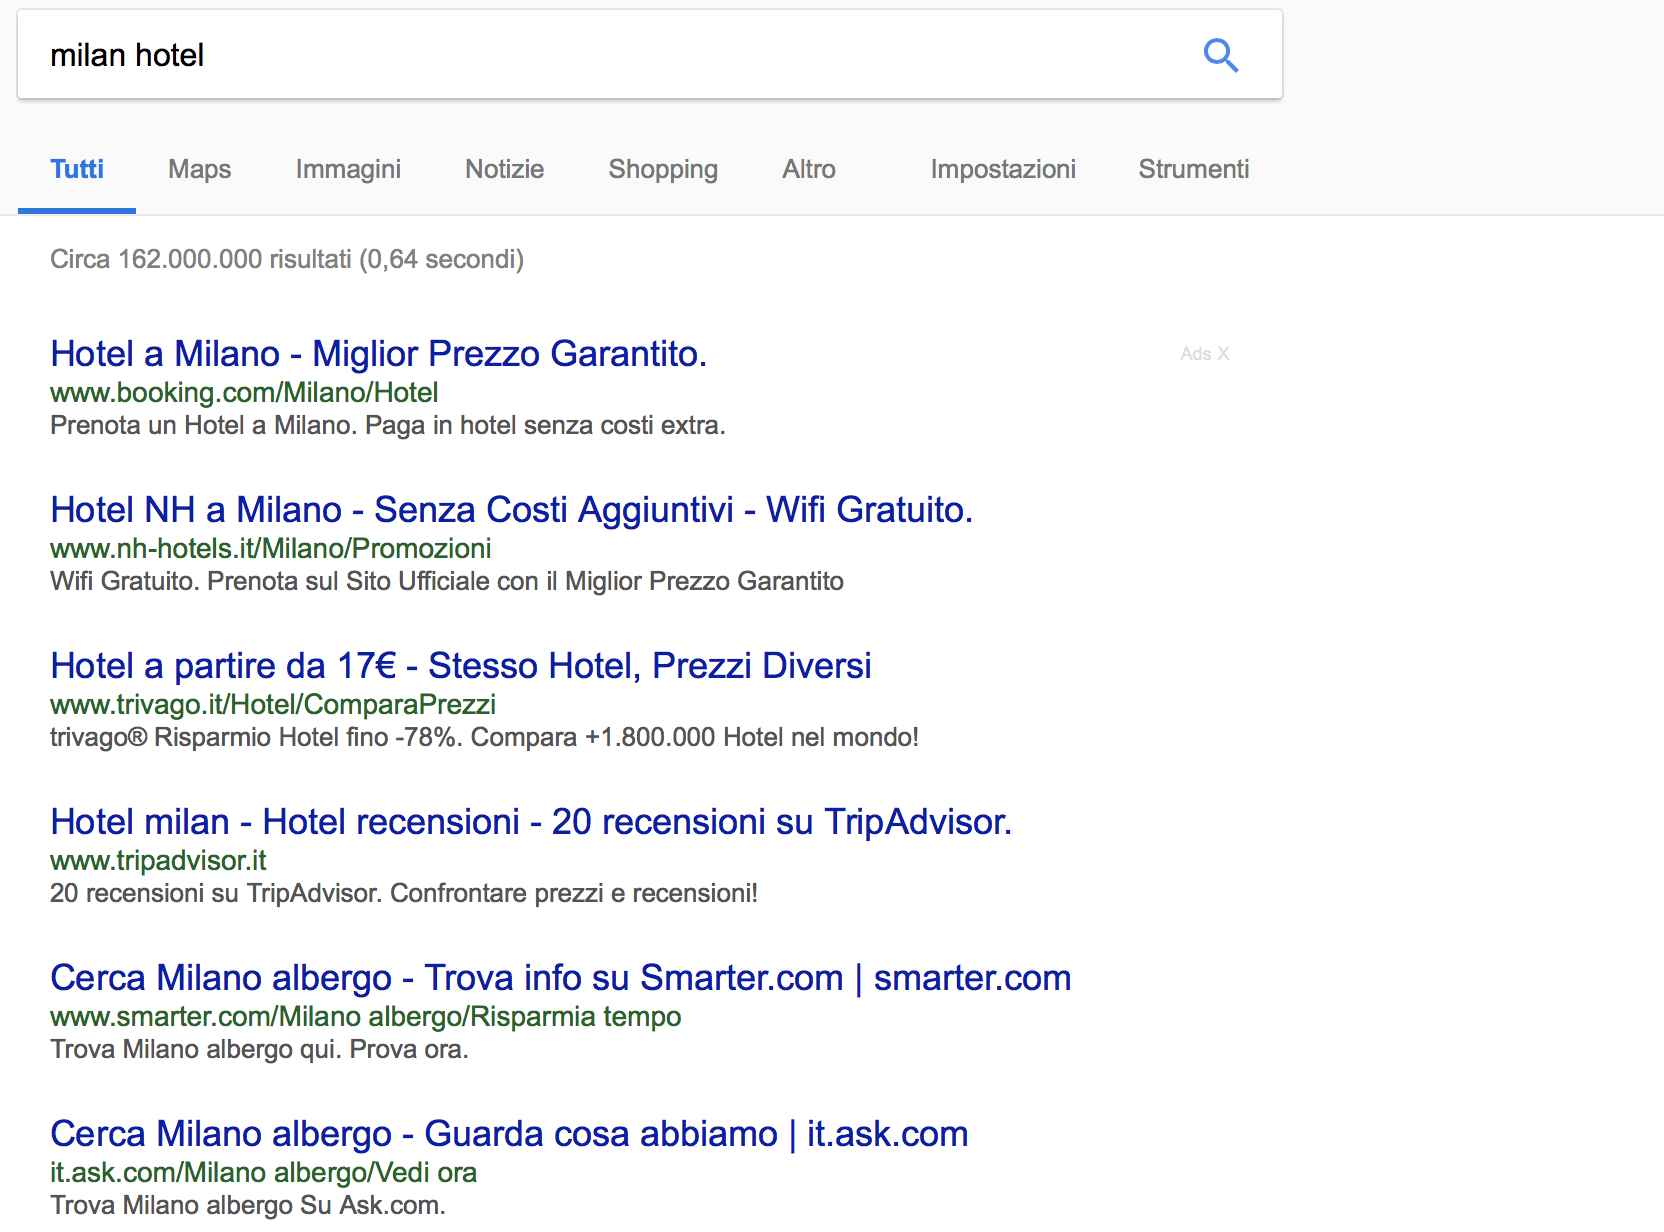Open 'Cerca Milano albergo' it.ask.com link
The image size is (1664, 1232).
click(509, 1134)
